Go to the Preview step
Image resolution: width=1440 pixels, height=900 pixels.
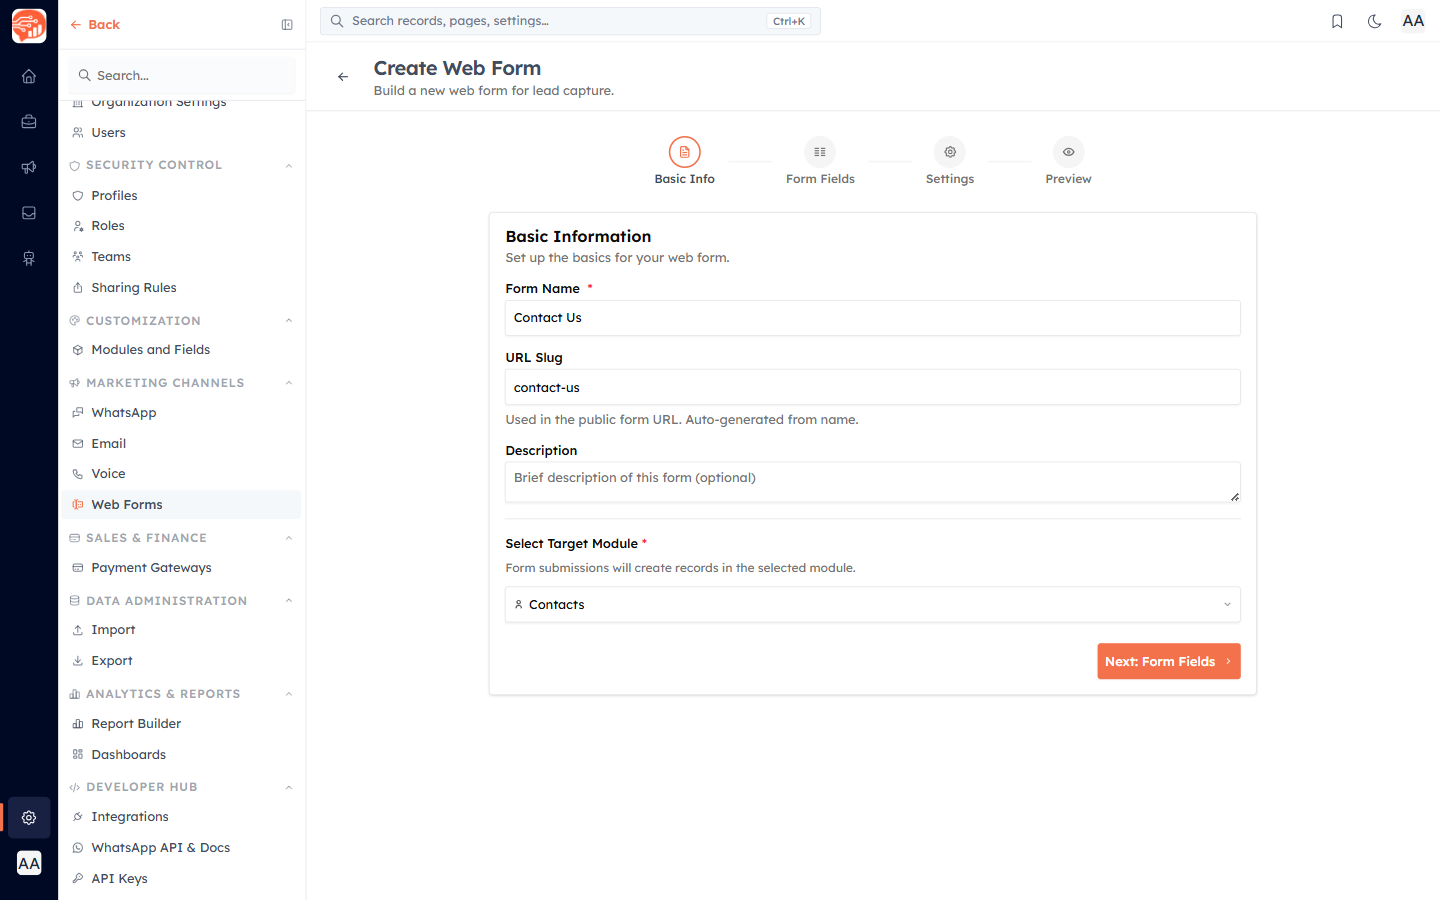pyautogui.click(x=1068, y=162)
